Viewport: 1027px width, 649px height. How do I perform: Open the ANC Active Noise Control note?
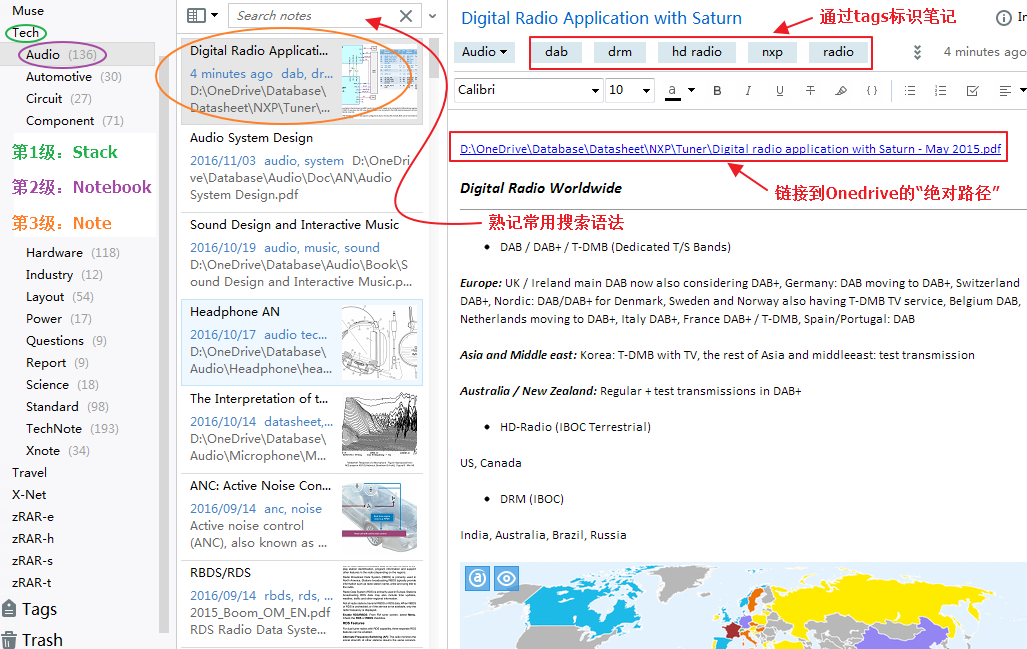click(302, 517)
